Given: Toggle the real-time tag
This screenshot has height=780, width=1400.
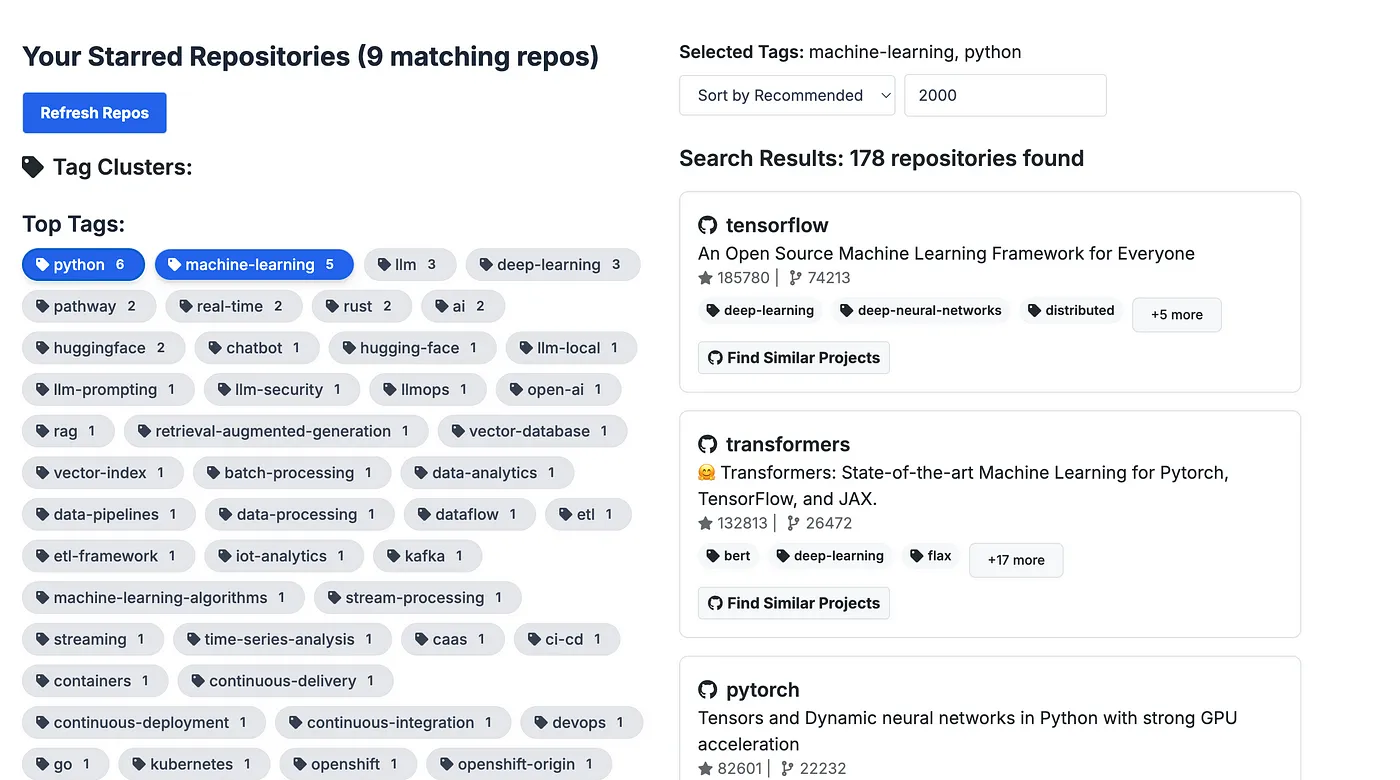Looking at the screenshot, I should [x=234, y=306].
